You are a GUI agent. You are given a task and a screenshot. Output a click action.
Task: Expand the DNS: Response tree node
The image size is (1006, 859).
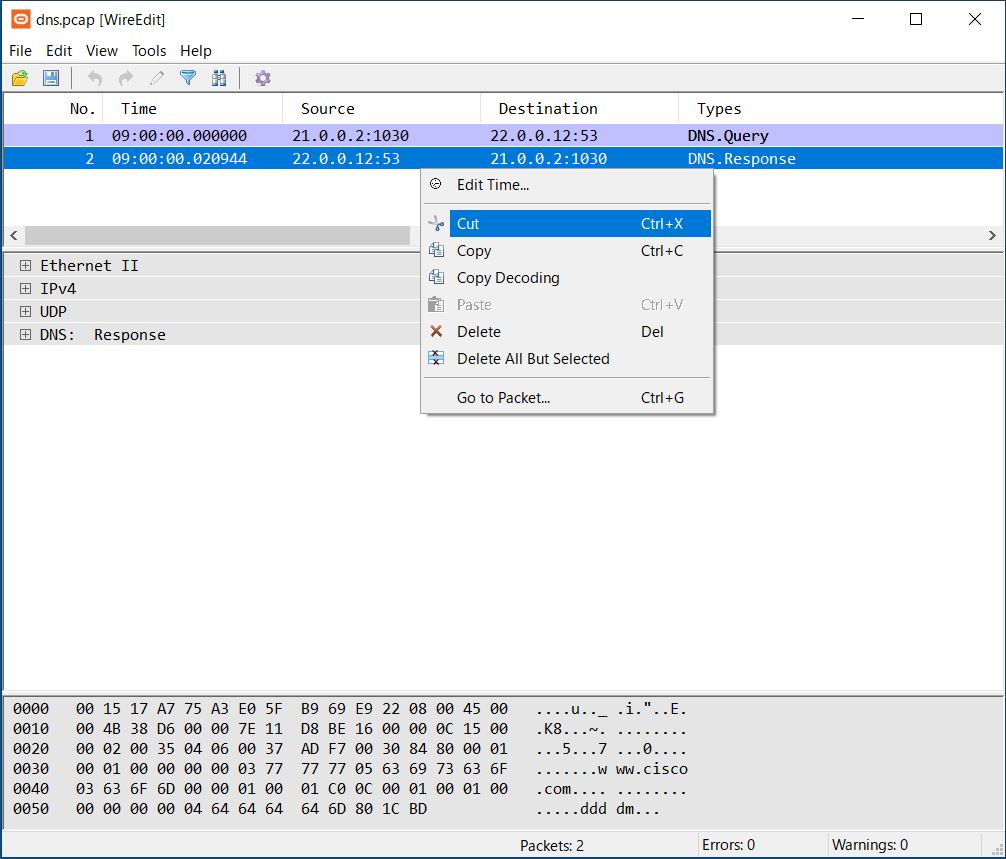tap(25, 335)
